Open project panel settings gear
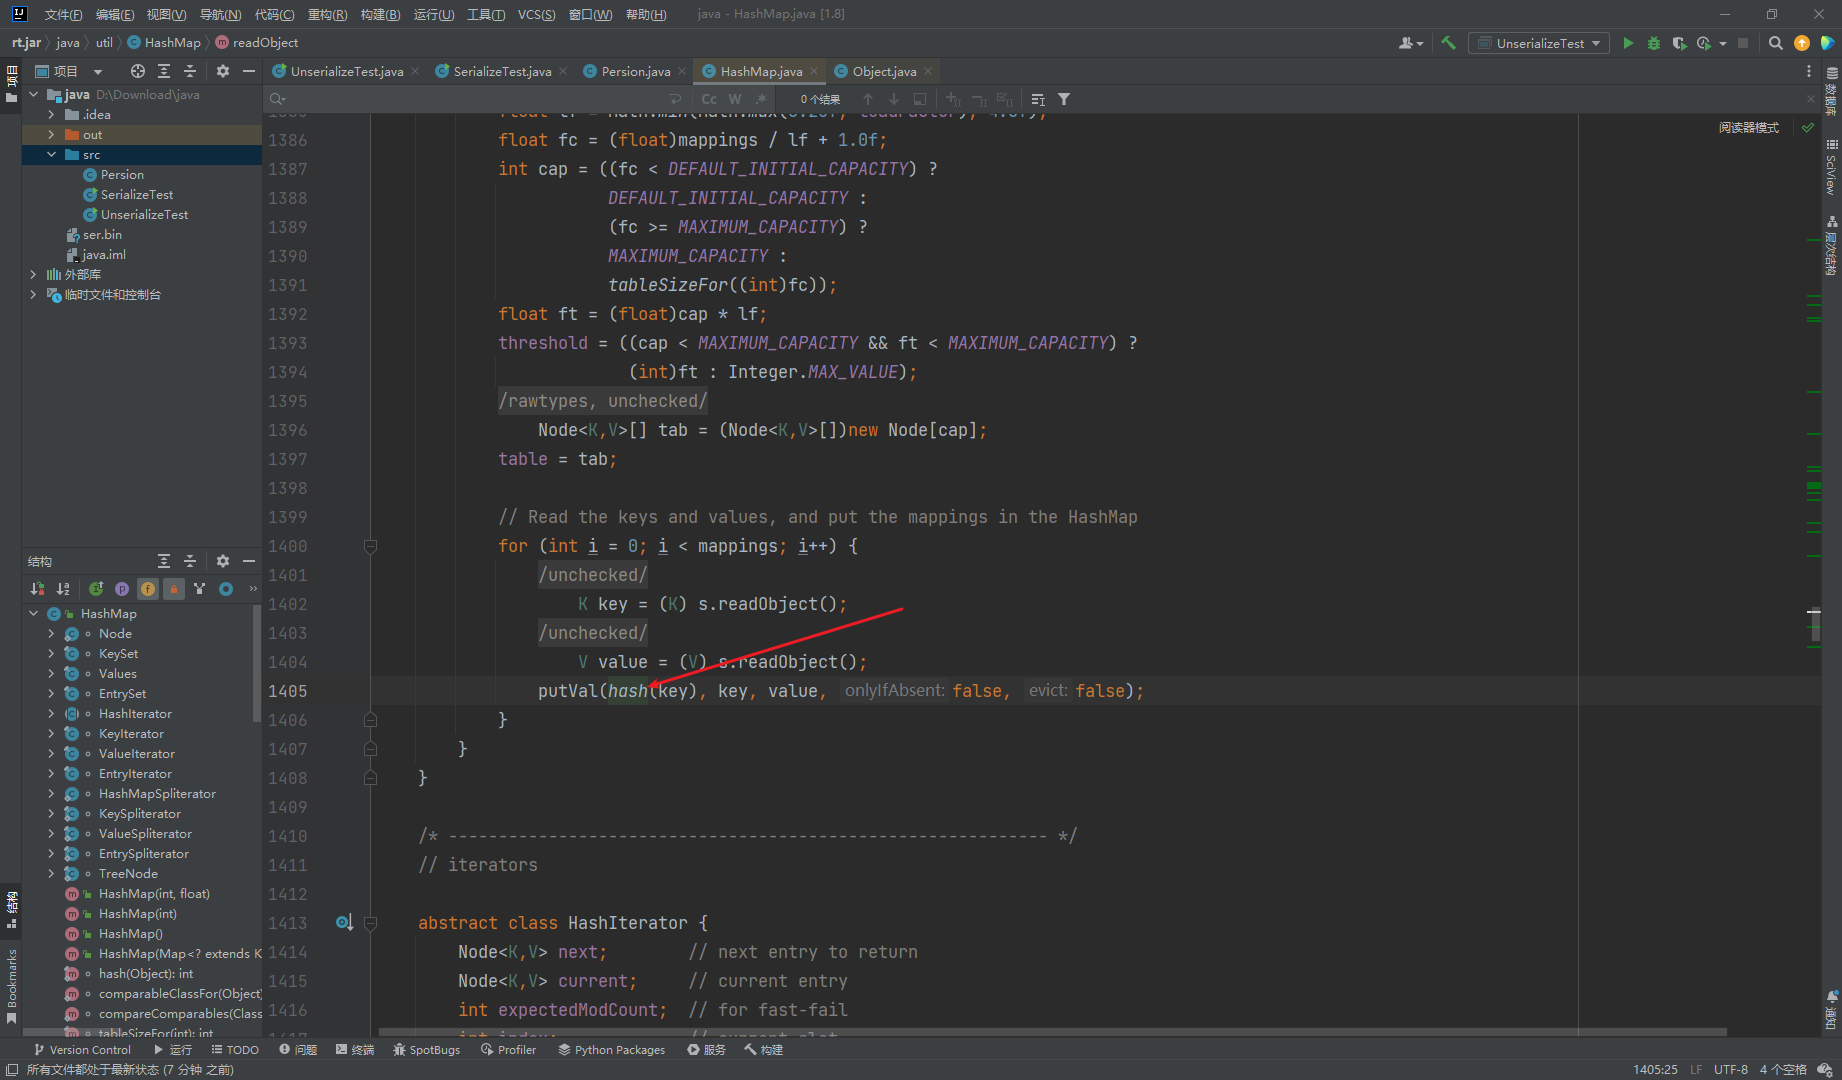This screenshot has height=1080, width=1842. [x=223, y=71]
